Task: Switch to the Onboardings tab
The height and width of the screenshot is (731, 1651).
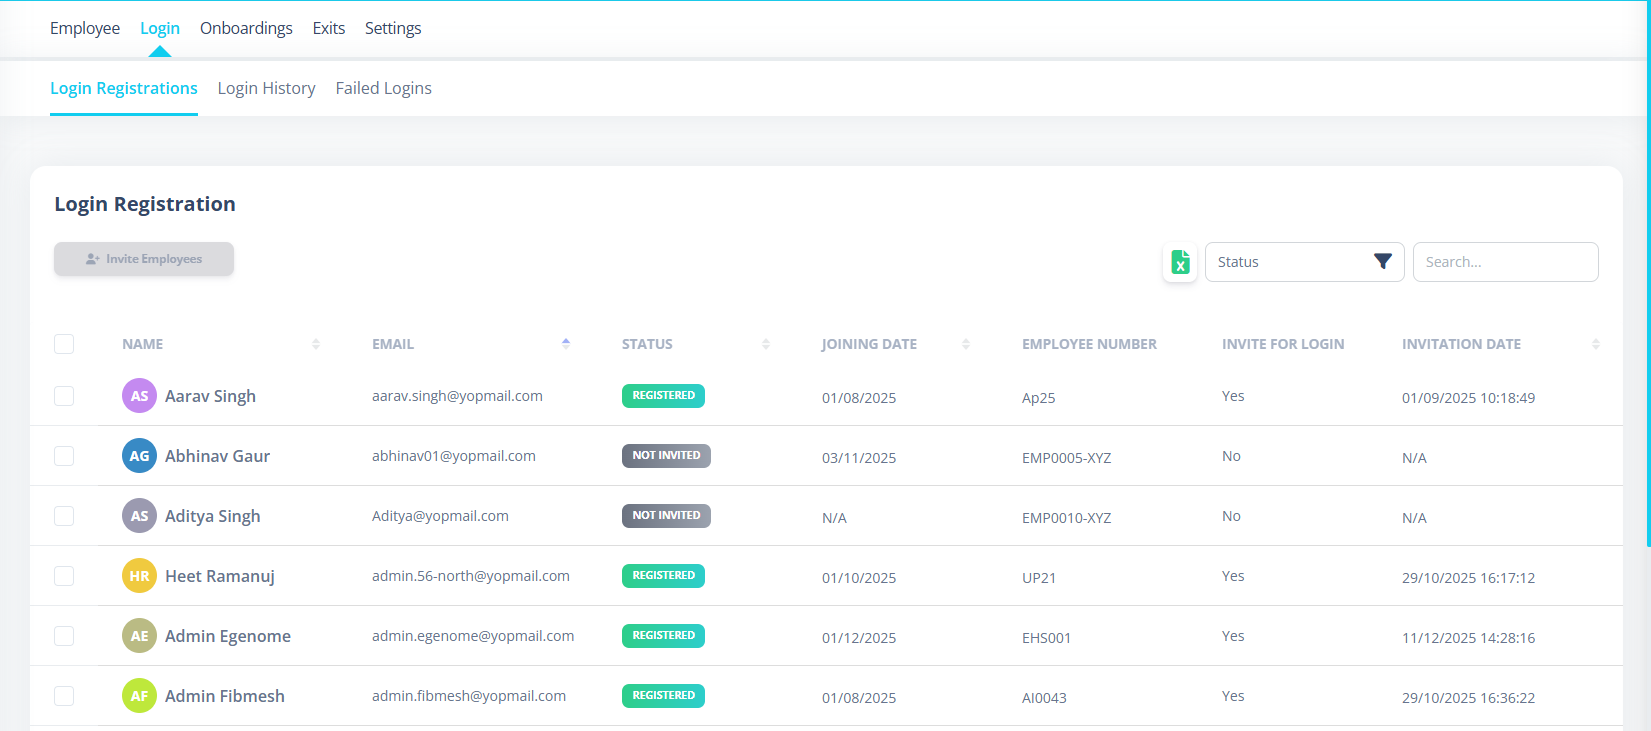Action: pos(246,28)
